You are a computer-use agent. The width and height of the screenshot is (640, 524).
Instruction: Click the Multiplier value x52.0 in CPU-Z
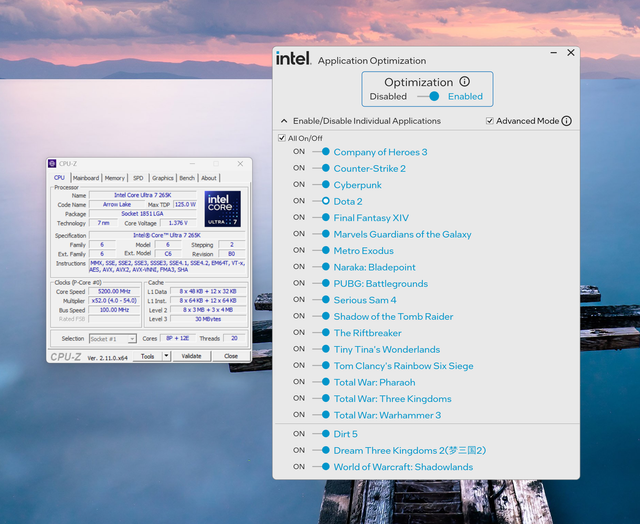114,301
